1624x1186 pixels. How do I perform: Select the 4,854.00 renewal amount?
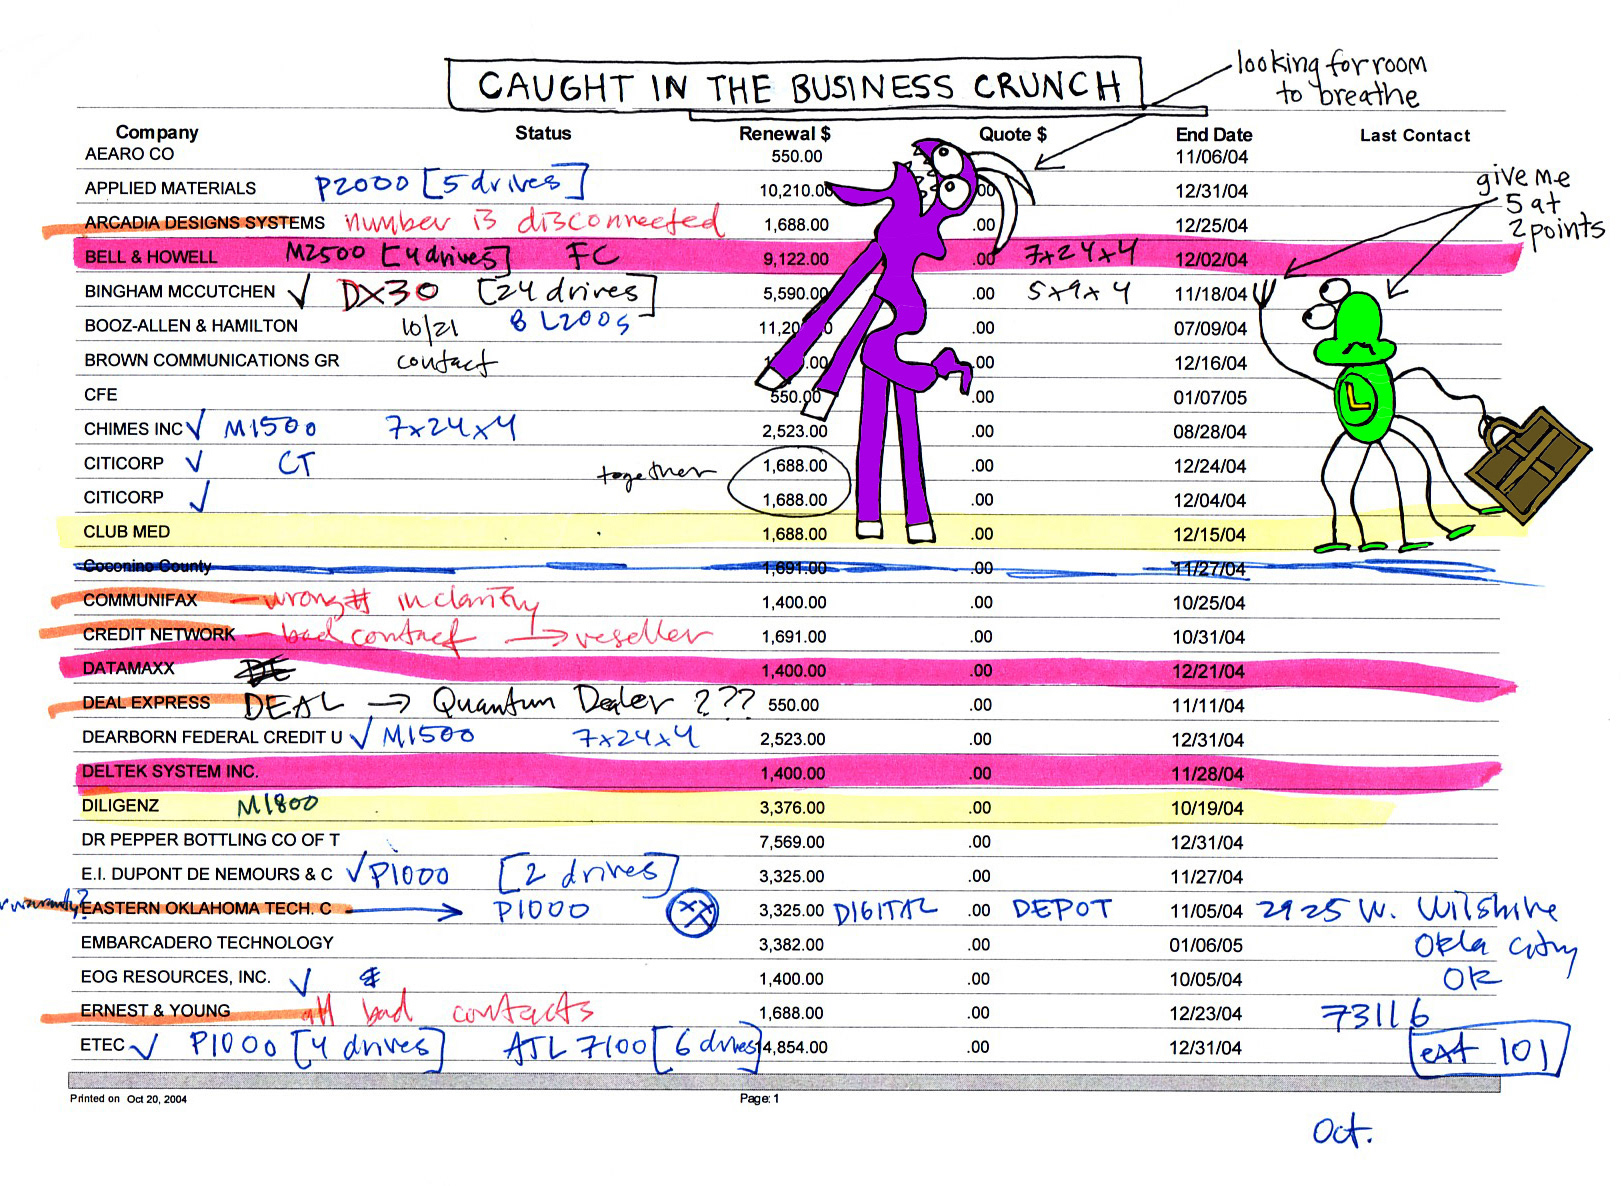coord(795,1047)
